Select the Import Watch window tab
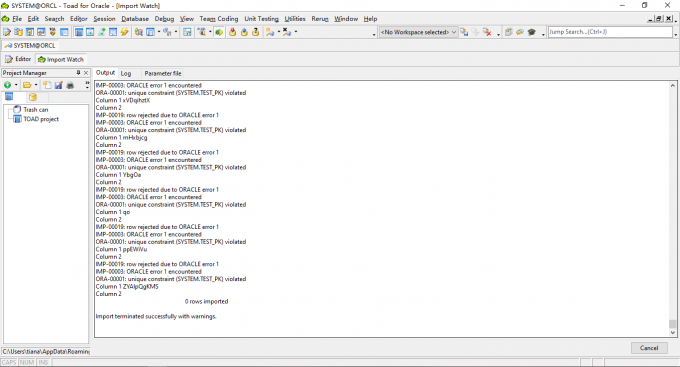 coord(61,59)
